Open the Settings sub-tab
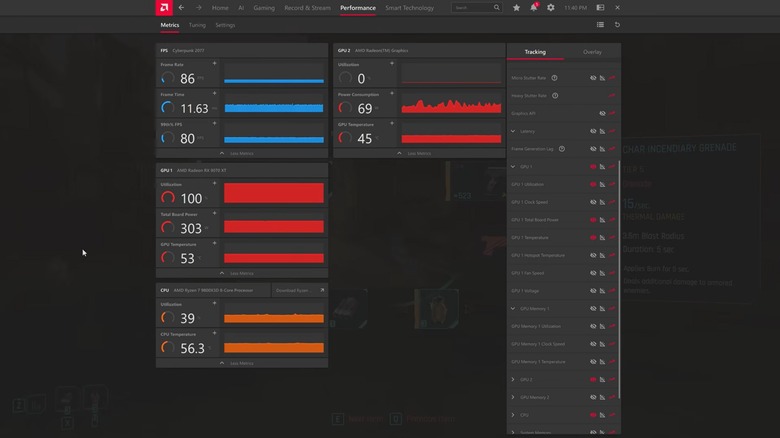Viewport: 780px width, 438px height. tap(225, 25)
